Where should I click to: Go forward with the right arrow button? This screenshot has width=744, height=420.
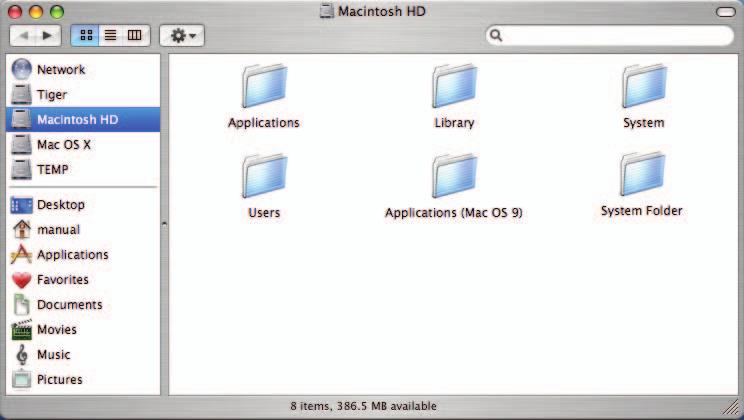(x=48, y=35)
